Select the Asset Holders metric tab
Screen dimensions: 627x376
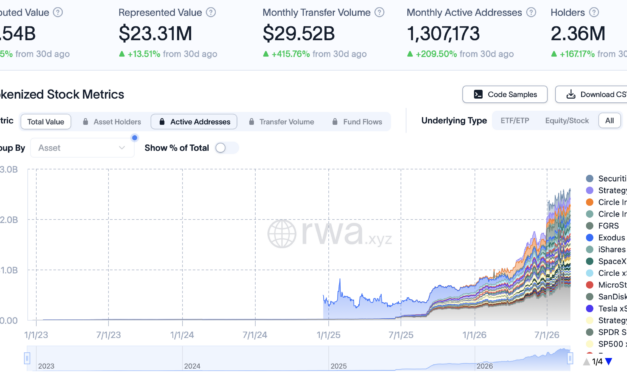(112, 122)
